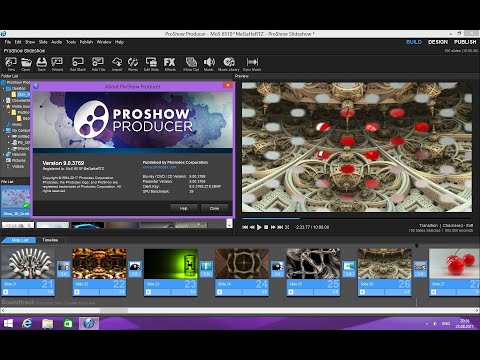Open the Help menu
The height and width of the screenshot is (360, 480).
tap(119, 42)
